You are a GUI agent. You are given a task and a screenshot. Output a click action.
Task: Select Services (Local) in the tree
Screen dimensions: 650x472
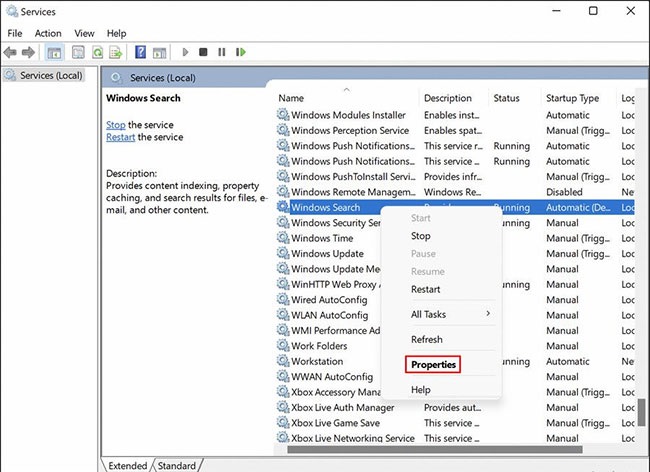49,75
